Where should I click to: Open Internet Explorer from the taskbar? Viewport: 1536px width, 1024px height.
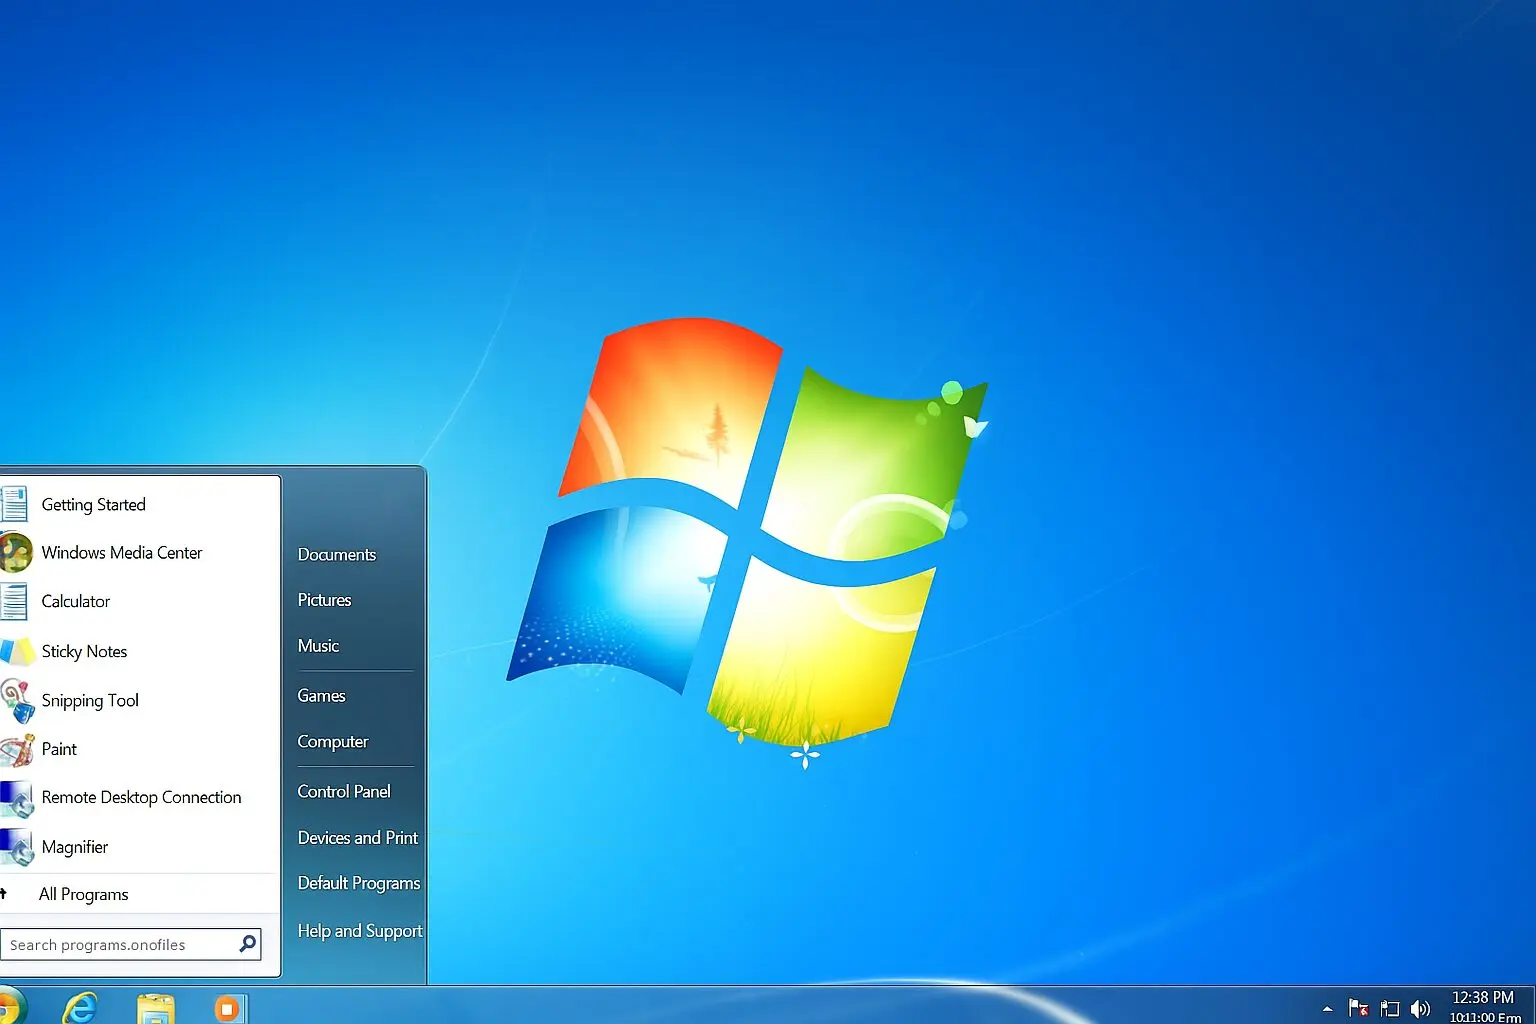(80, 1008)
